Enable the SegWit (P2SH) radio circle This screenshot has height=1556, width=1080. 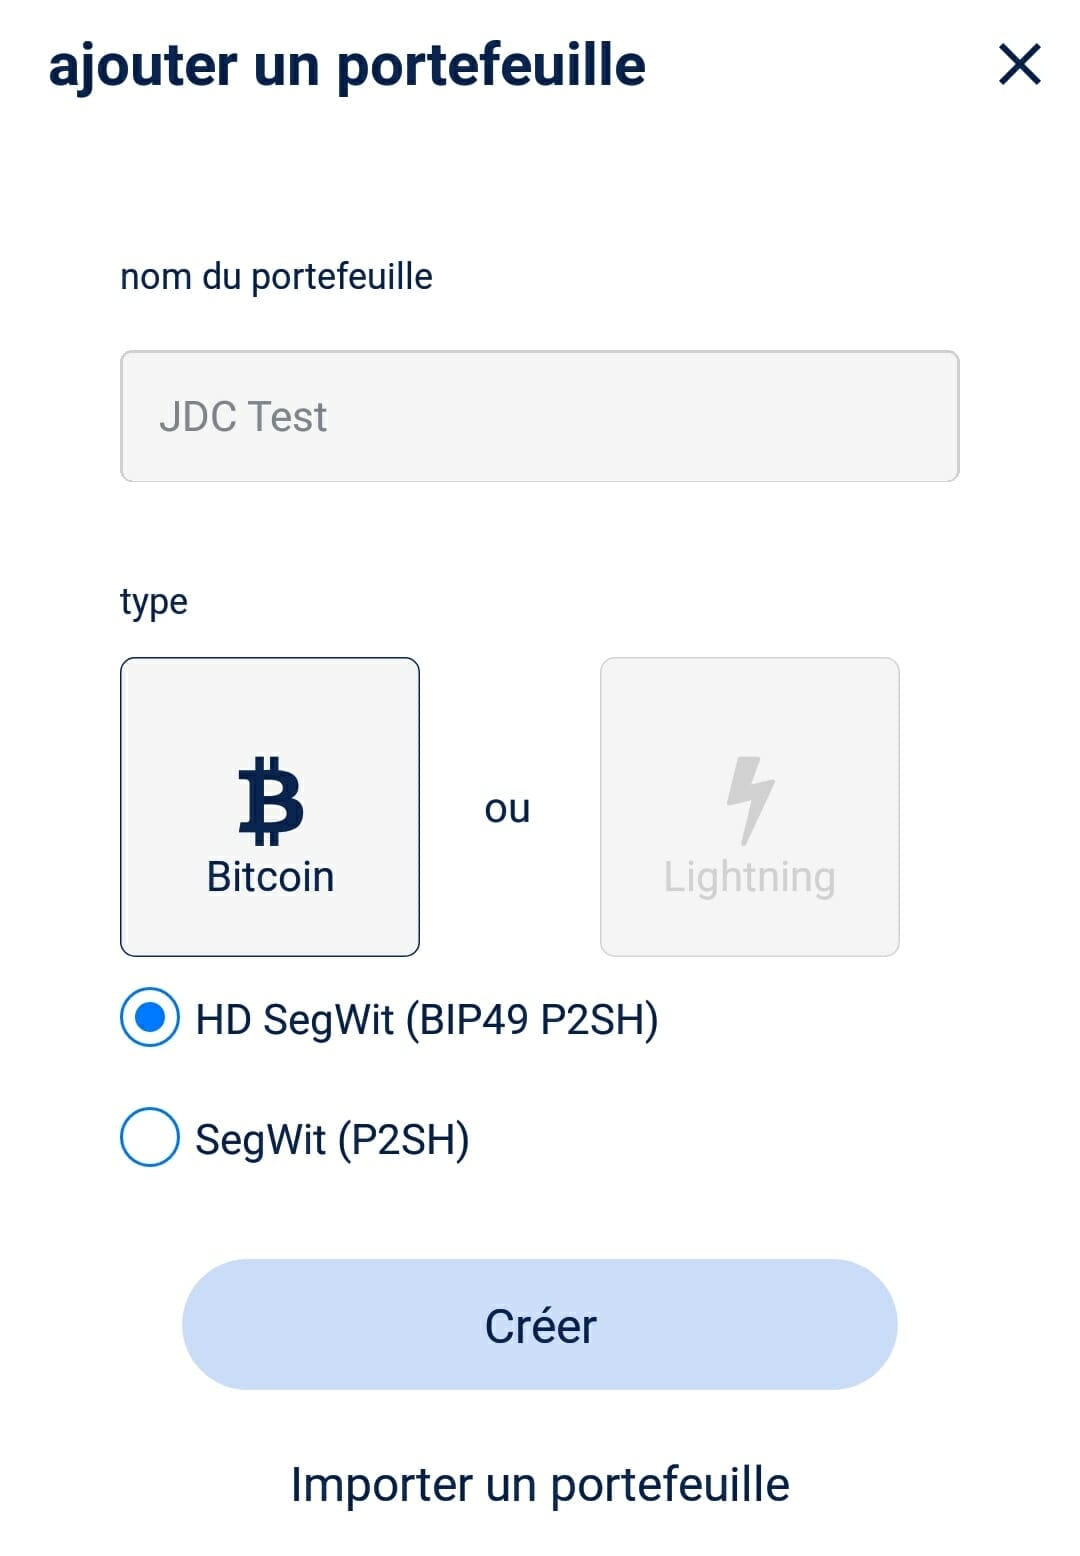[150, 1137]
